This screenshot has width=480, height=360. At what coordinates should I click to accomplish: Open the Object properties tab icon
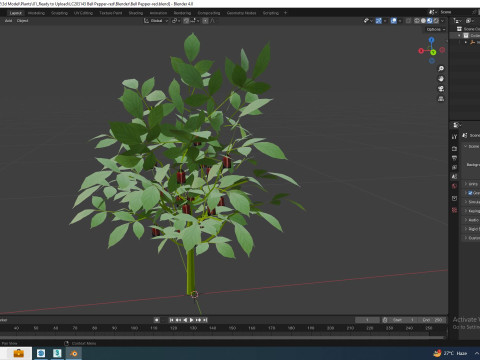coord(454,198)
